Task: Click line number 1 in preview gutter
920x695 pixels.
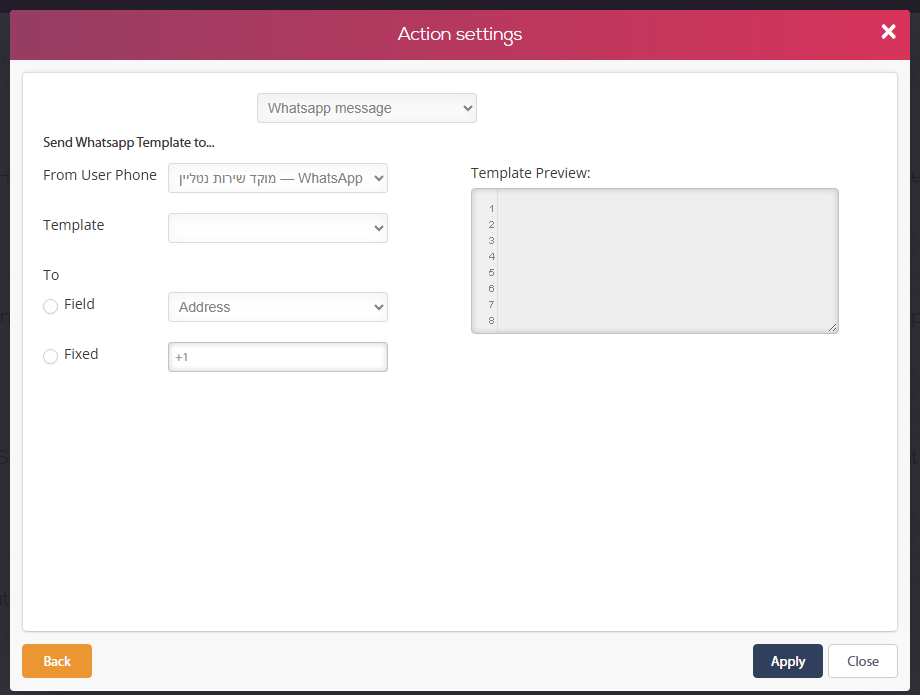Action: click(492, 209)
